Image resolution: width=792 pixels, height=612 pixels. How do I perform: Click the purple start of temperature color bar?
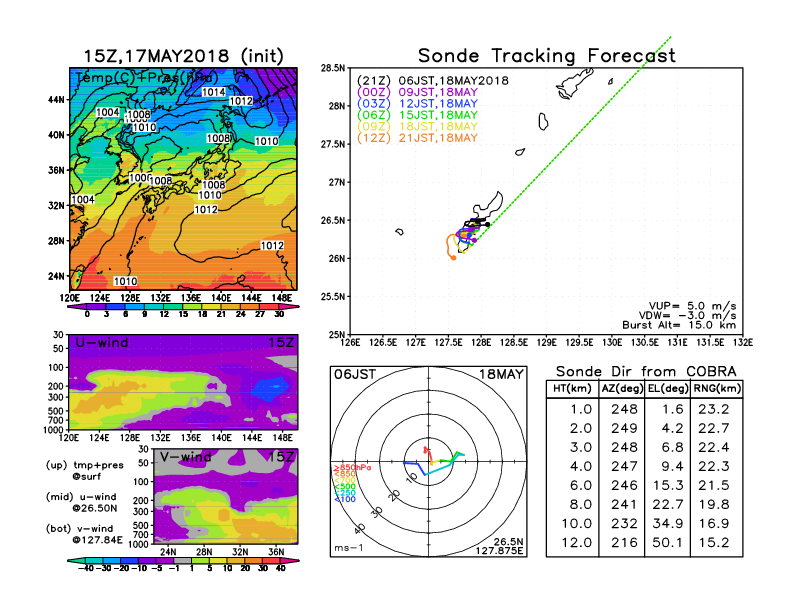[x=76, y=307]
